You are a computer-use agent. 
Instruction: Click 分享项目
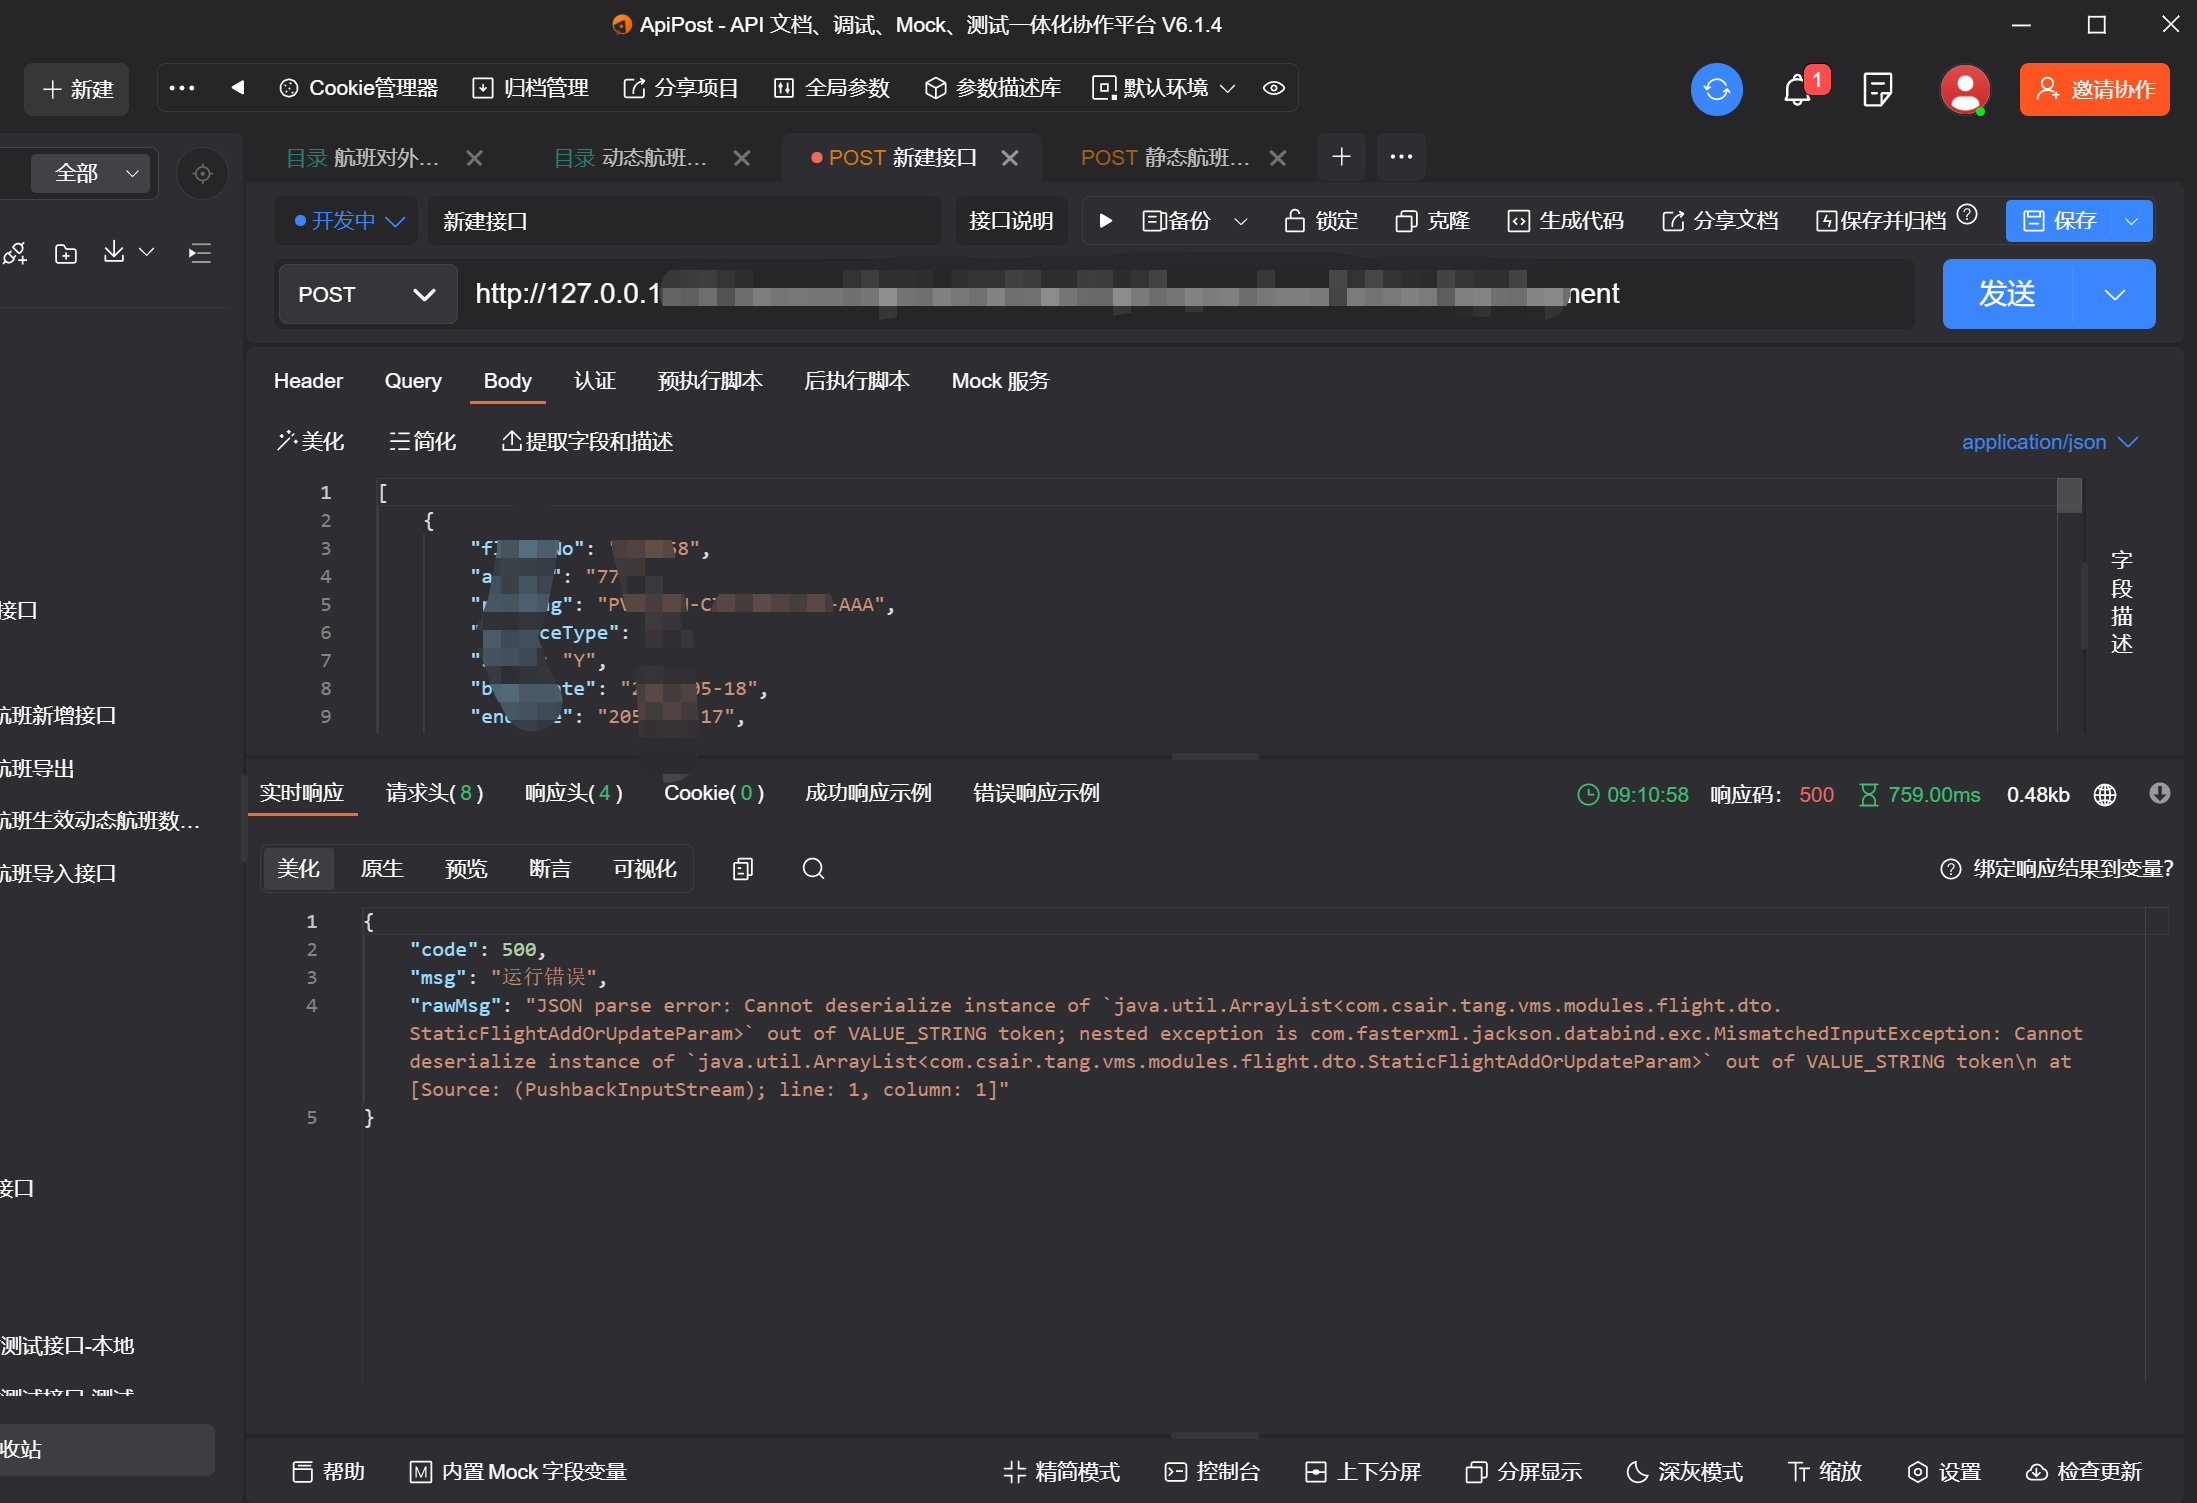[x=680, y=88]
